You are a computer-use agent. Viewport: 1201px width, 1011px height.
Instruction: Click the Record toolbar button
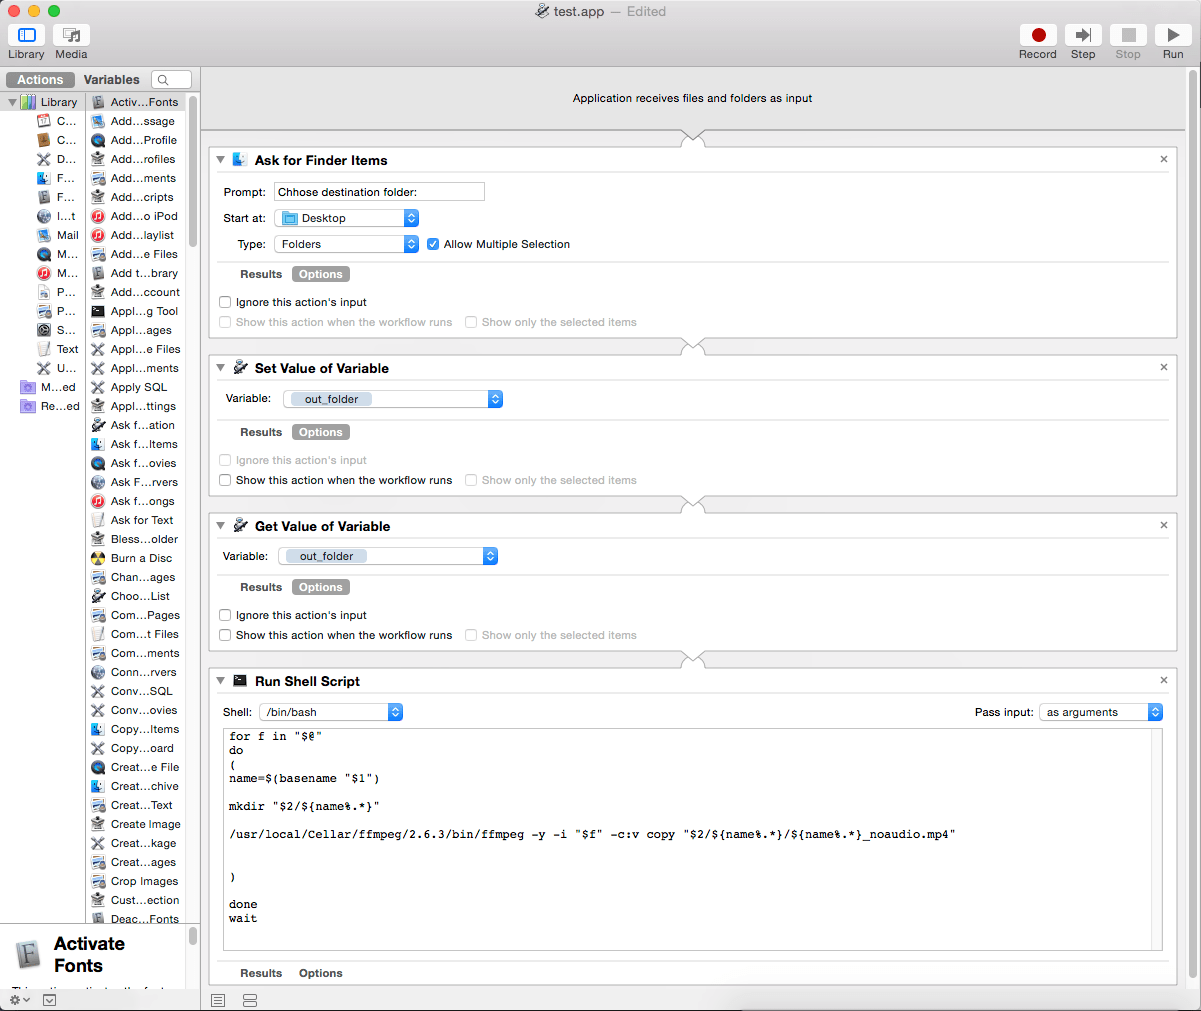click(x=1038, y=35)
